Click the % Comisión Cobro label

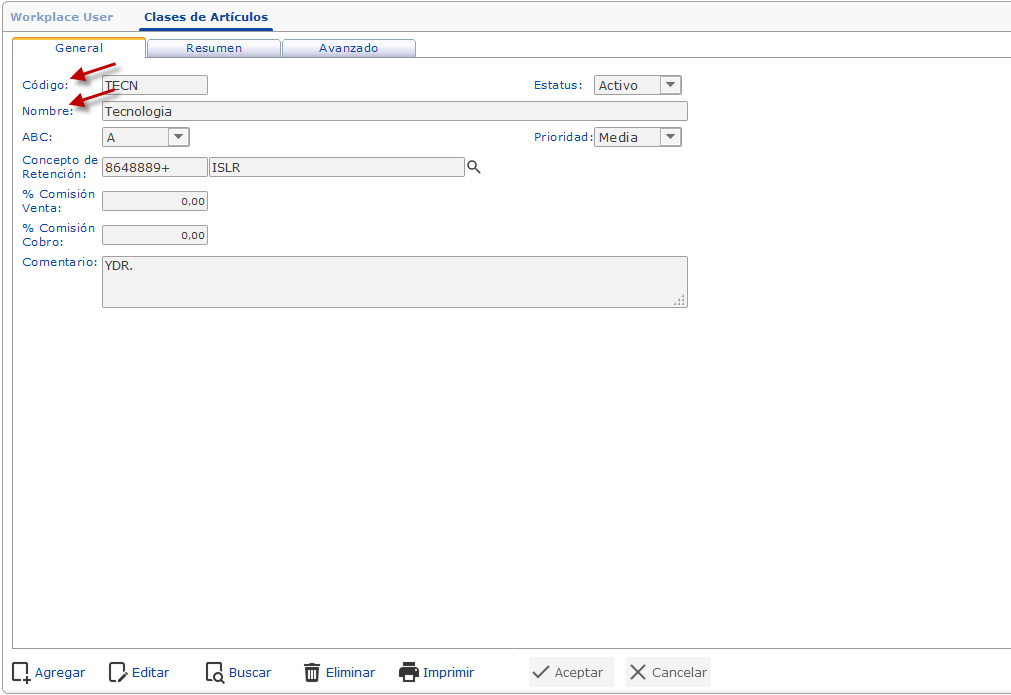coord(59,235)
